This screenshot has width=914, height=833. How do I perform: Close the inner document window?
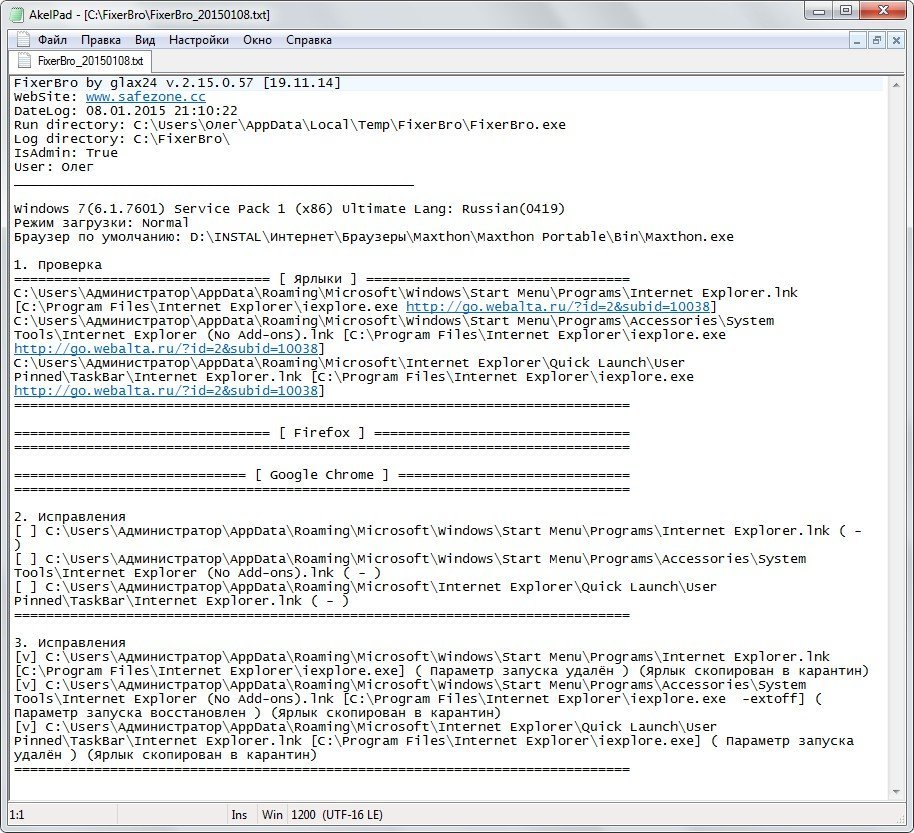click(896, 40)
